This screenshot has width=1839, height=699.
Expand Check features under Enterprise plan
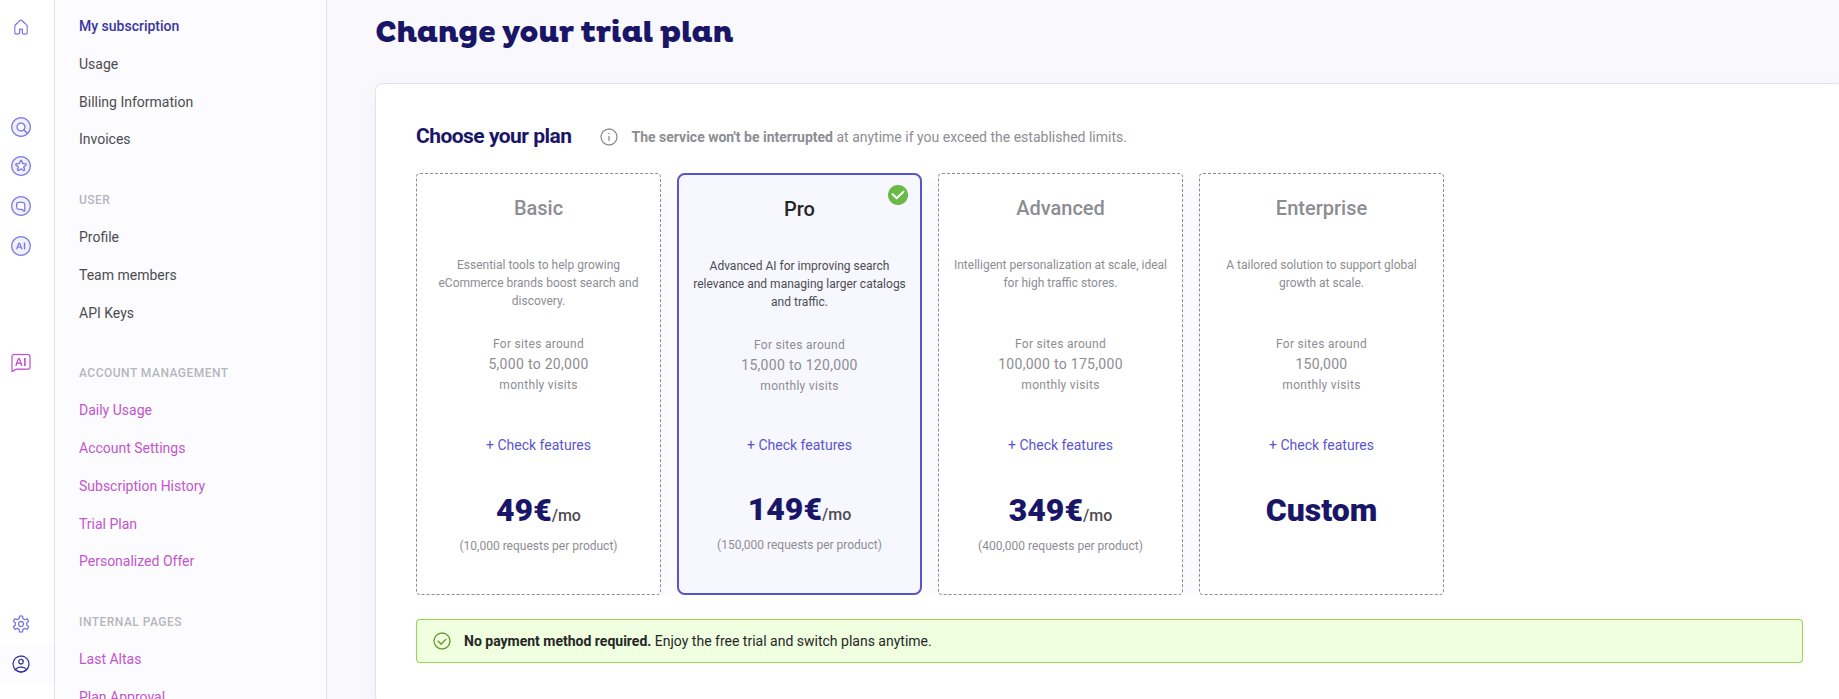[1321, 445]
